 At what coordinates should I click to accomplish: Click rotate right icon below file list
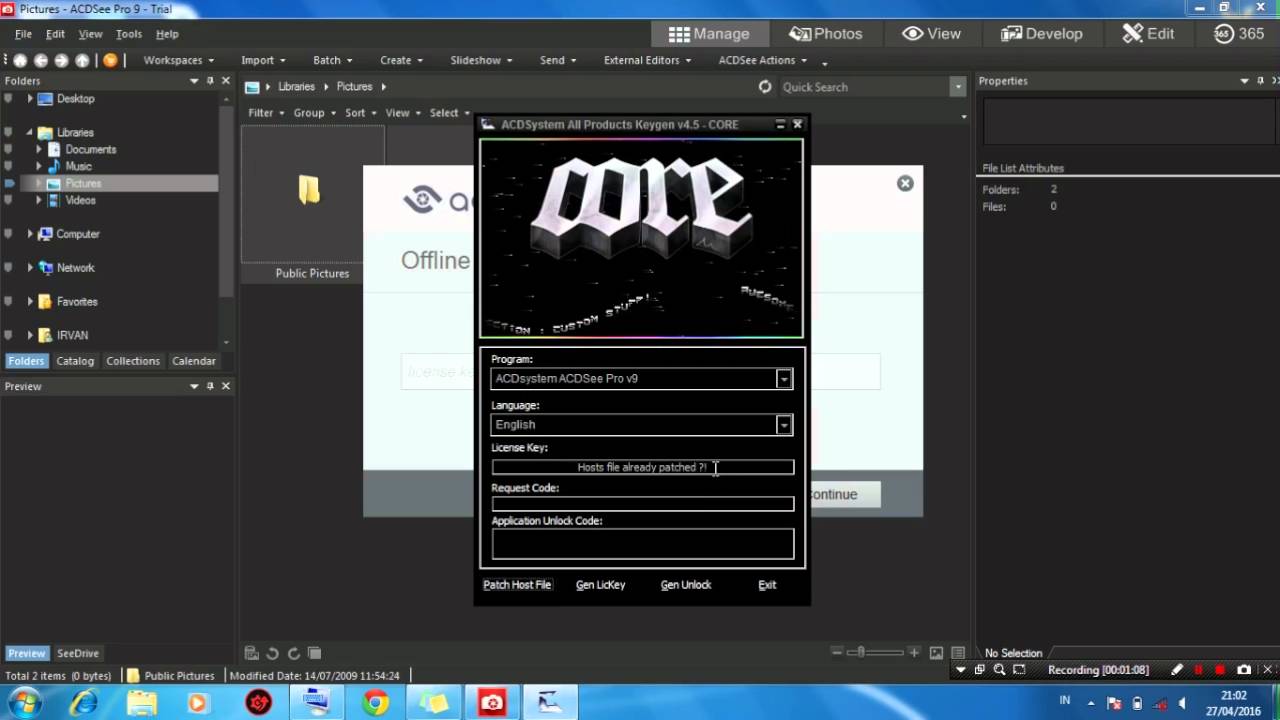(x=293, y=653)
